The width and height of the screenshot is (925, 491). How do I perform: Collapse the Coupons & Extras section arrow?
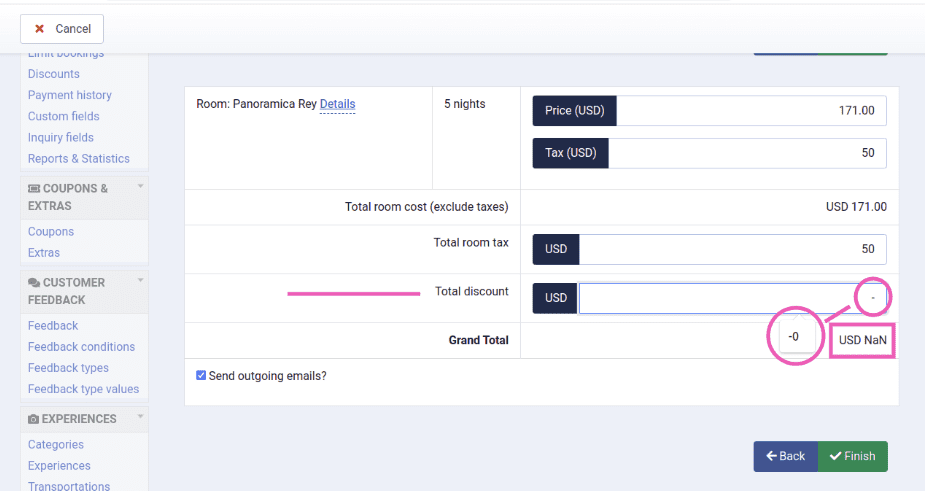(x=140, y=187)
